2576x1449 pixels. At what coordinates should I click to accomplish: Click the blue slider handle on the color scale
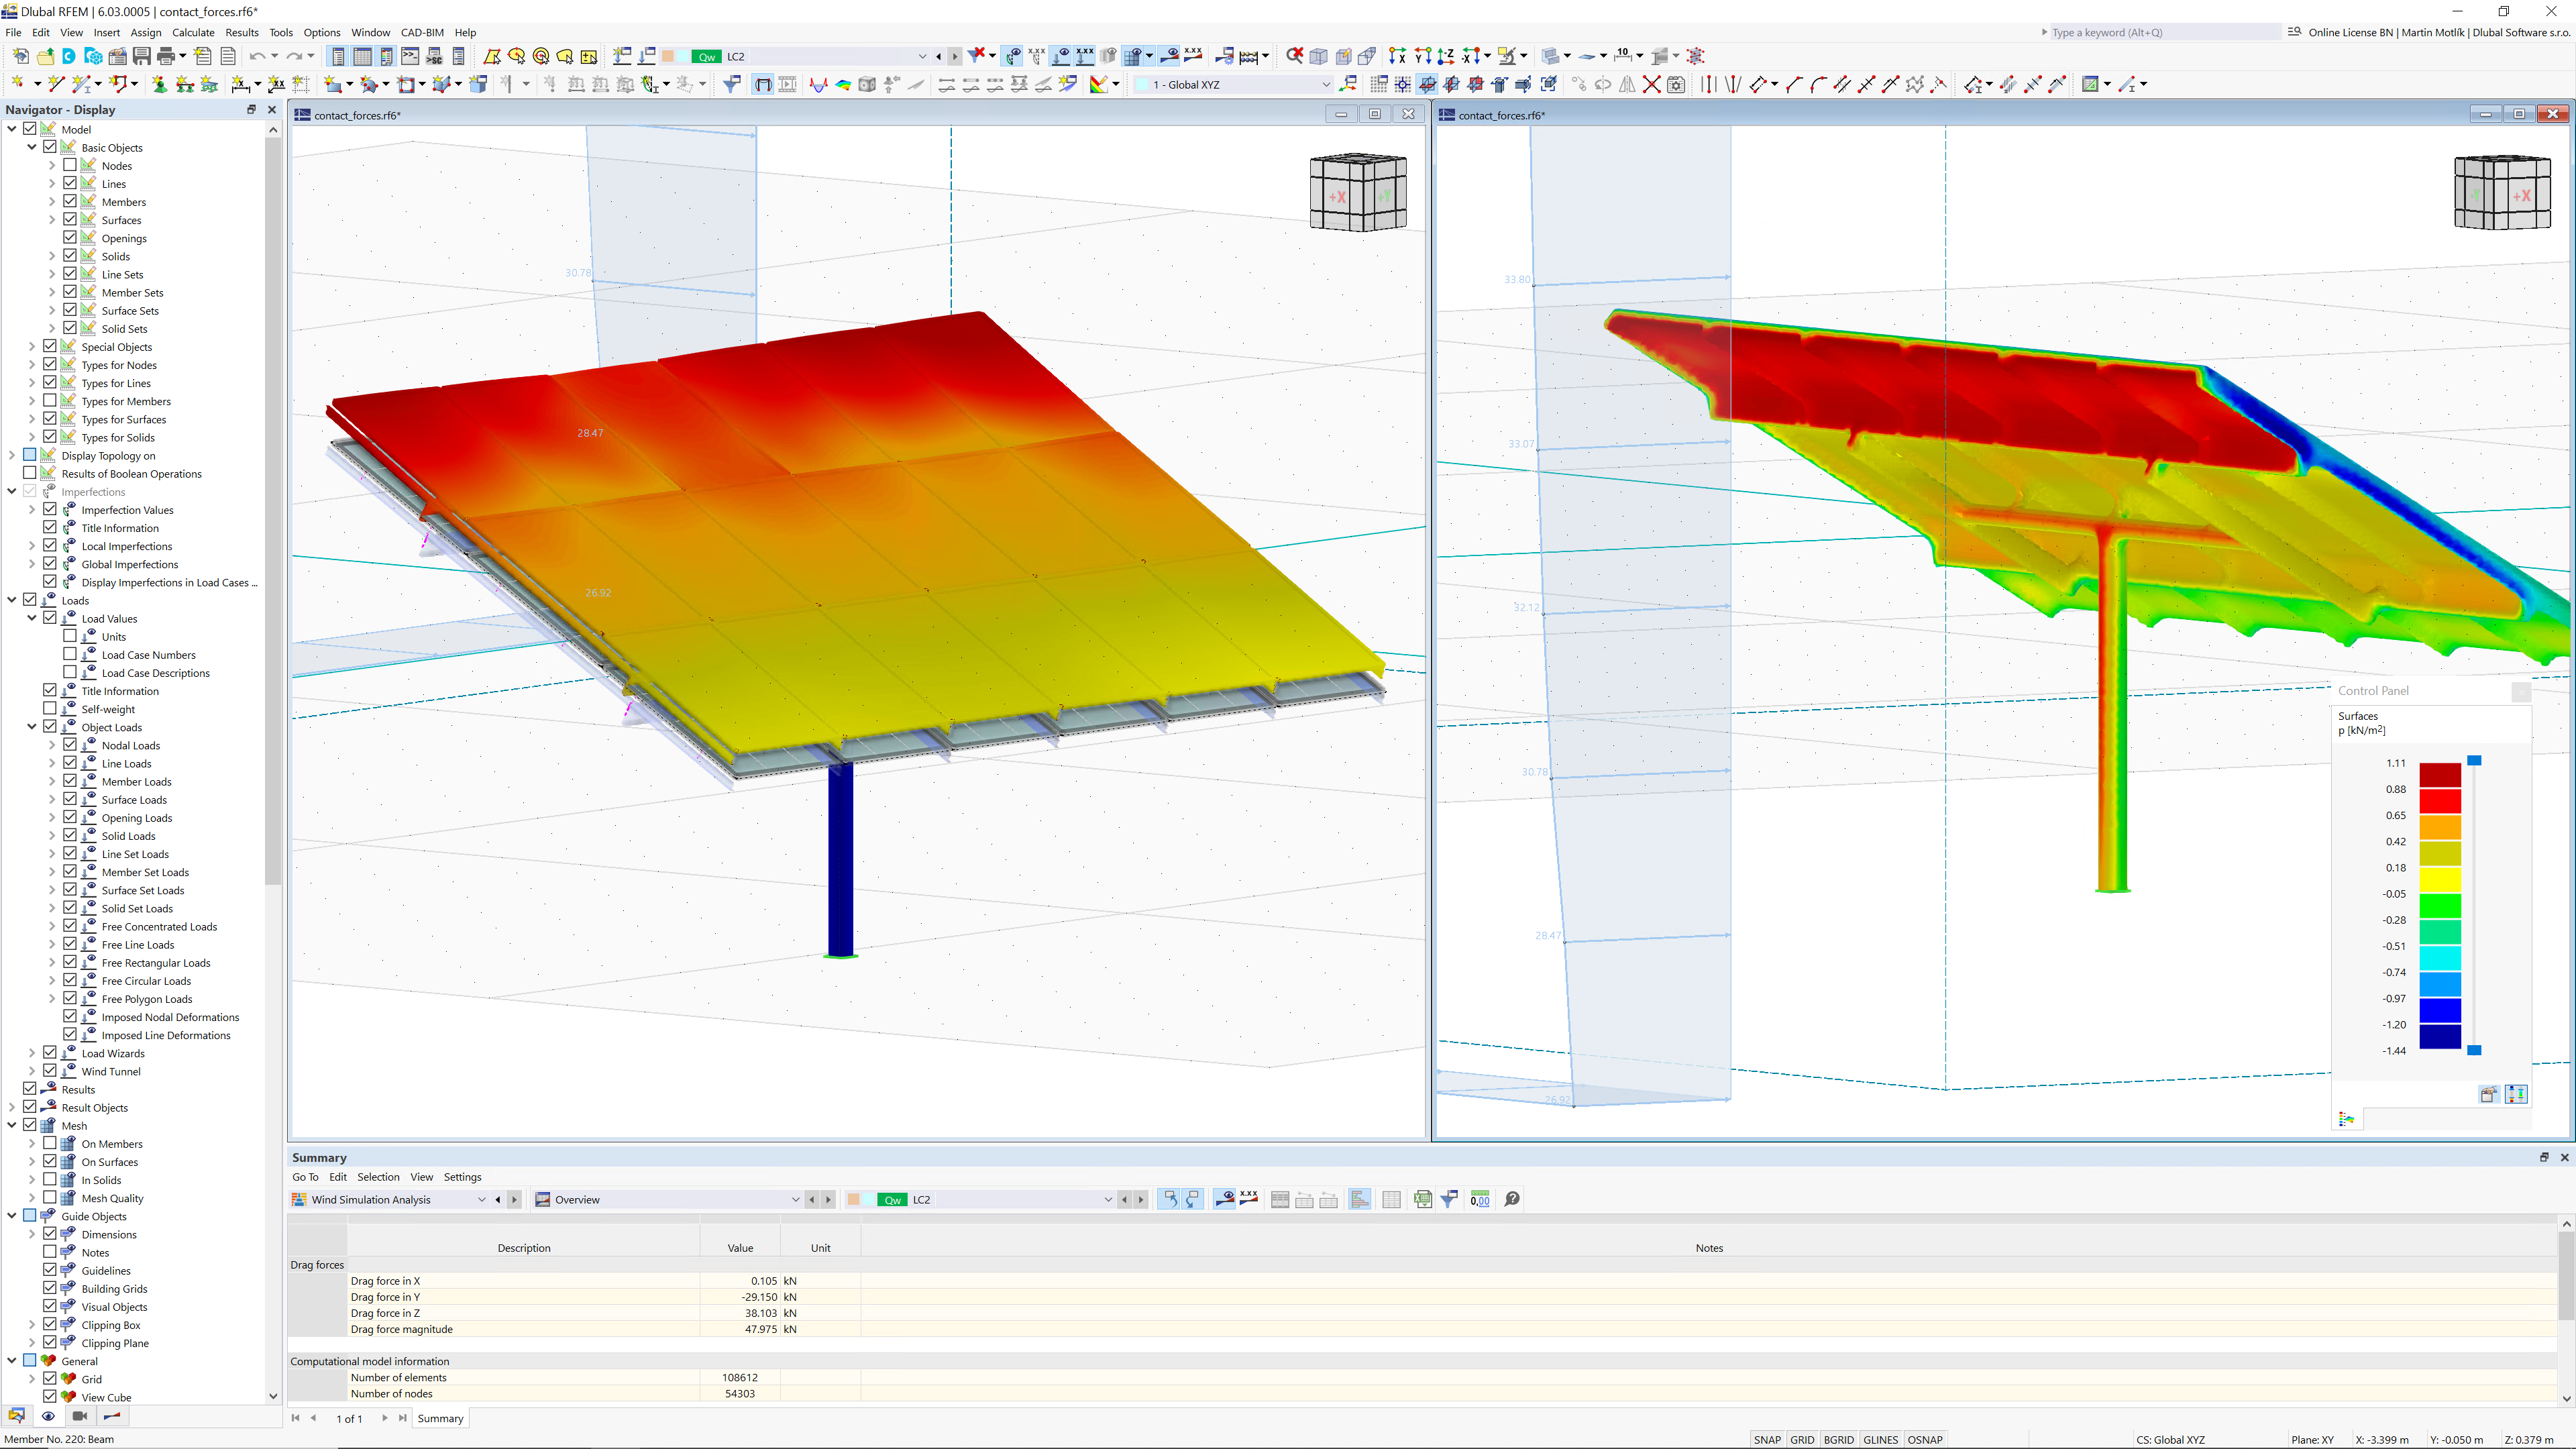coord(2474,760)
